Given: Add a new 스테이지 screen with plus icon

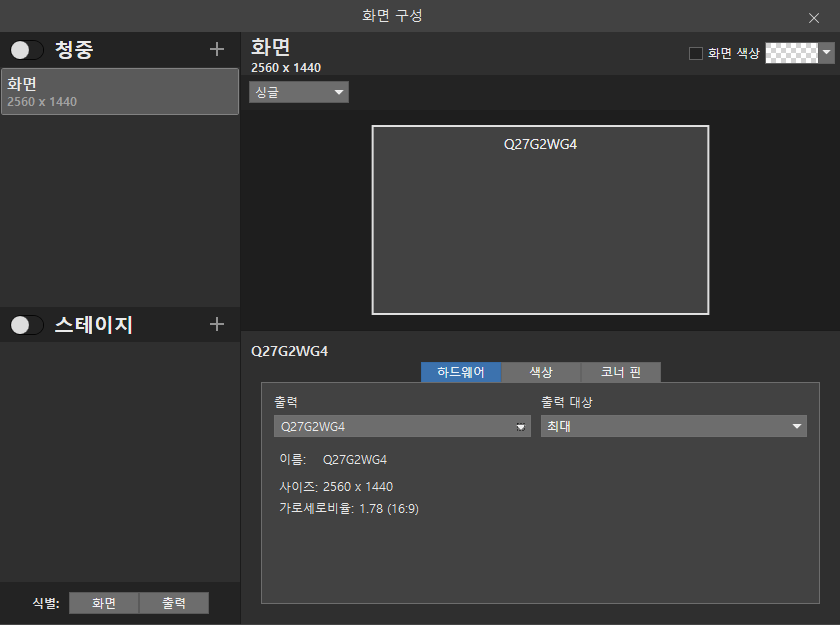Looking at the screenshot, I should 216,324.
